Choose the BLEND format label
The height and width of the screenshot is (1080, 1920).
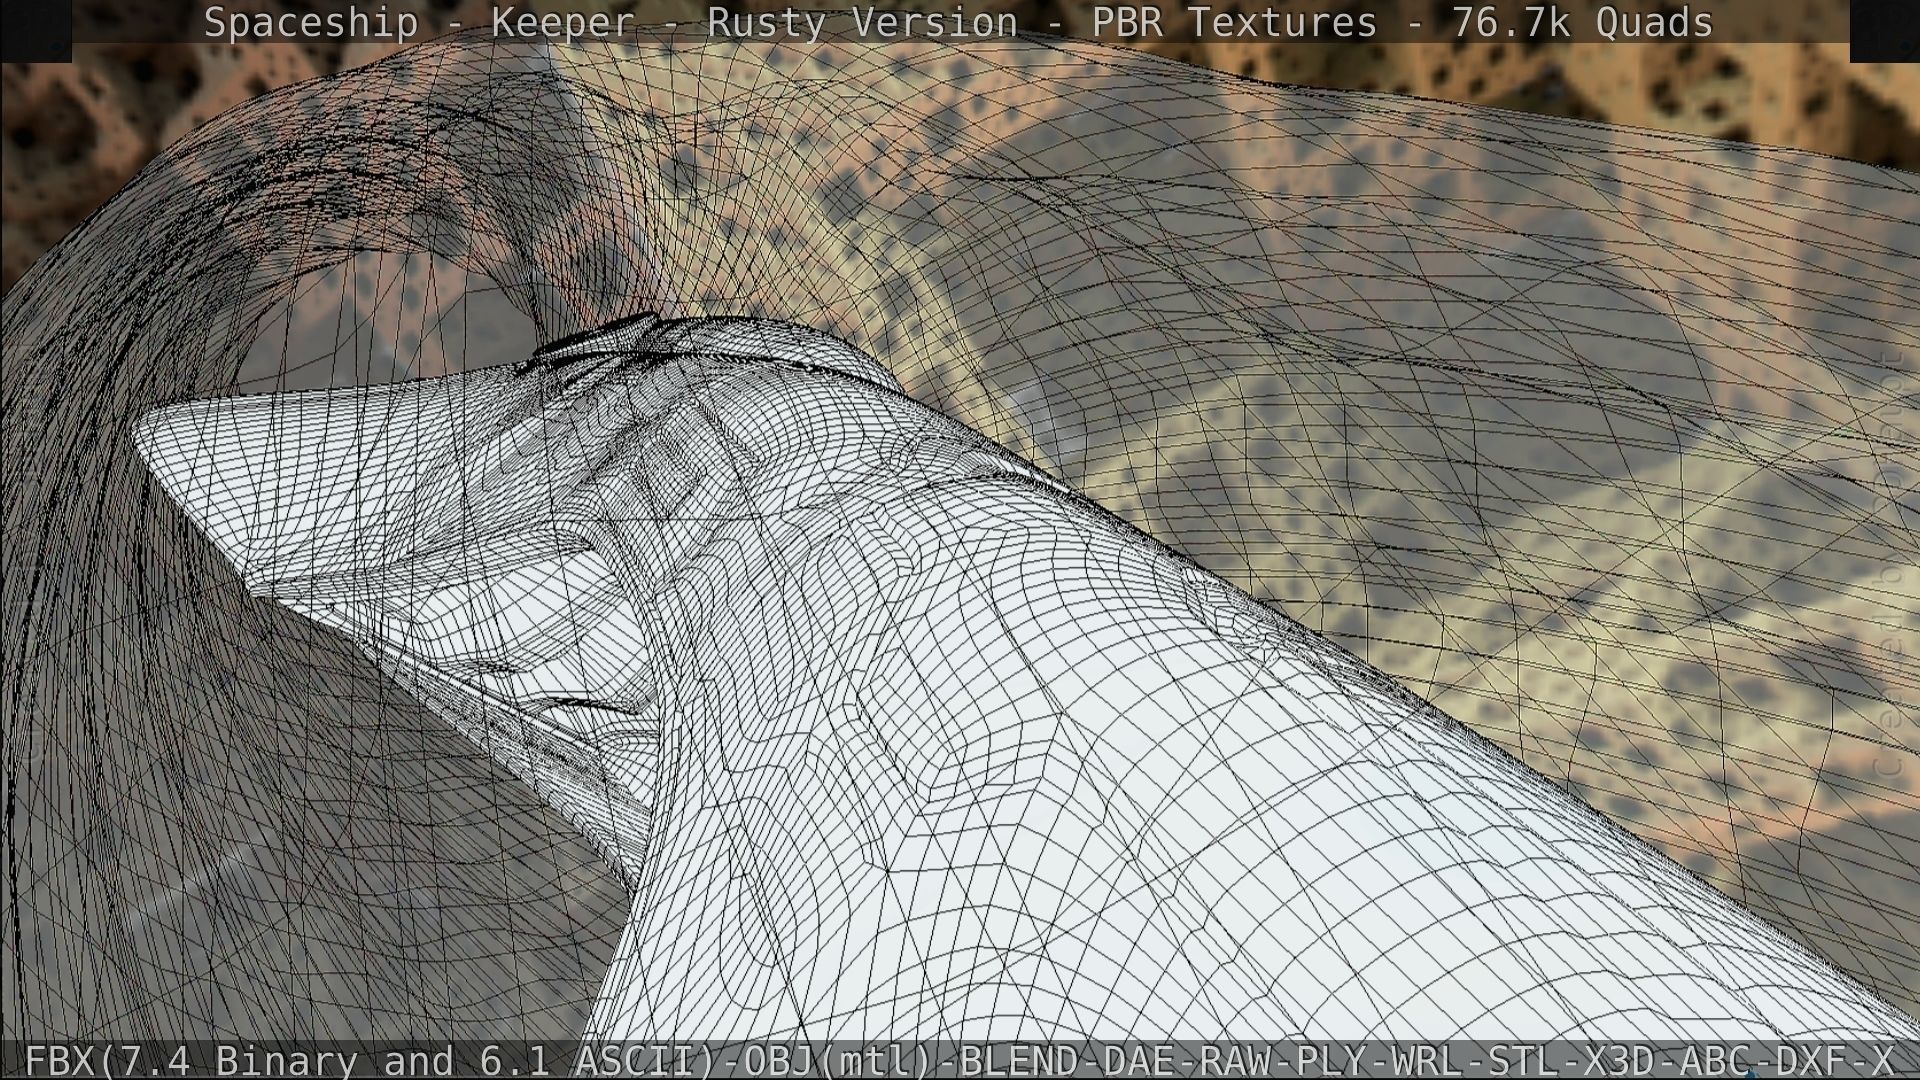(1019, 1060)
